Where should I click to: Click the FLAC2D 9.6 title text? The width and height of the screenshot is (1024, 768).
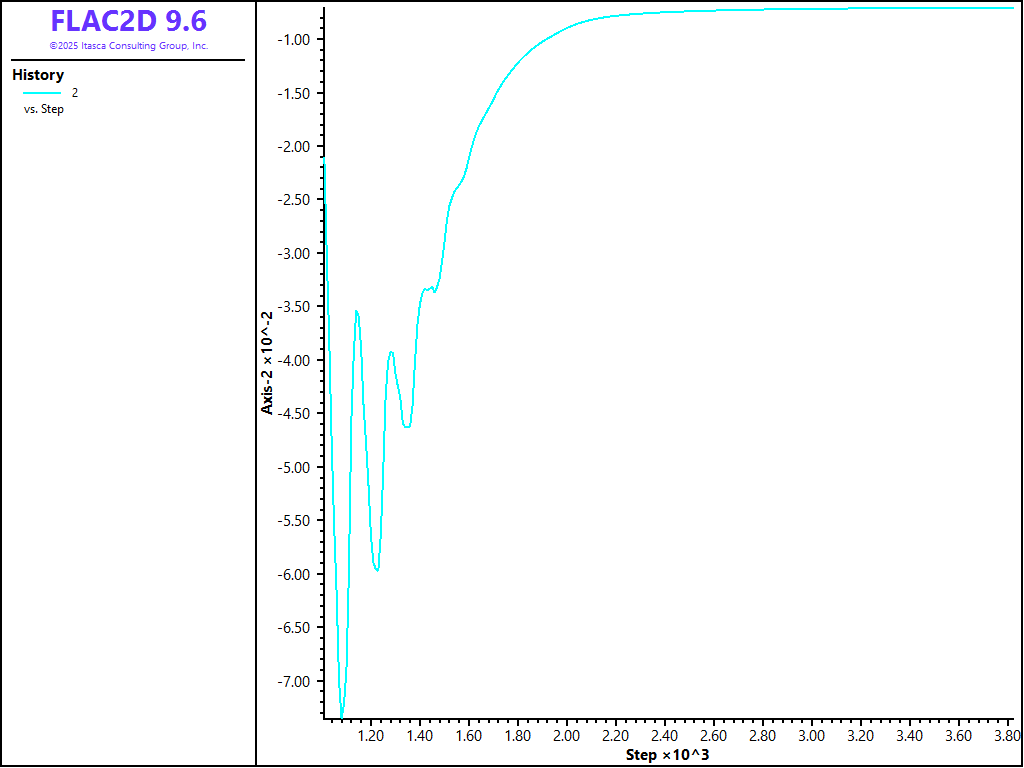click(128, 22)
